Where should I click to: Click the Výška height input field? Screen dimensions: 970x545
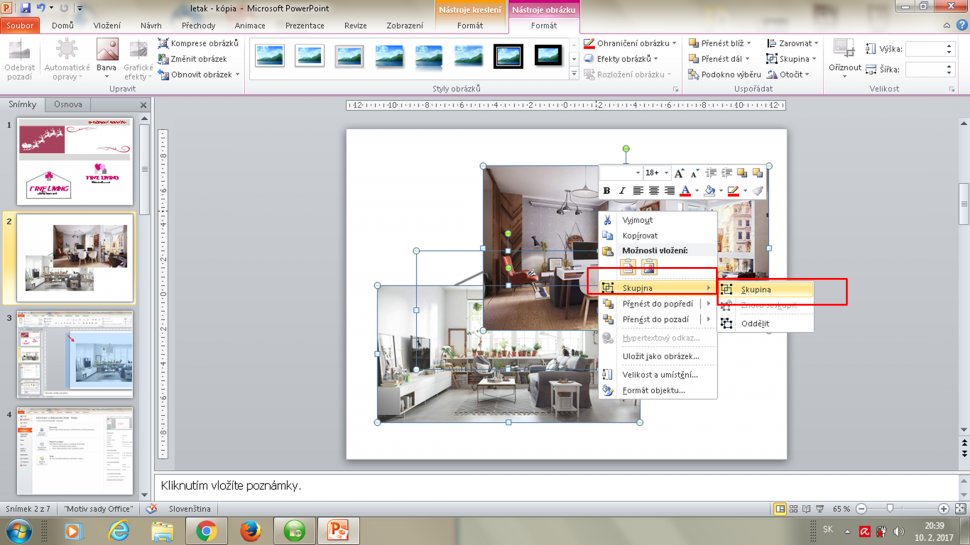tap(925, 49)
